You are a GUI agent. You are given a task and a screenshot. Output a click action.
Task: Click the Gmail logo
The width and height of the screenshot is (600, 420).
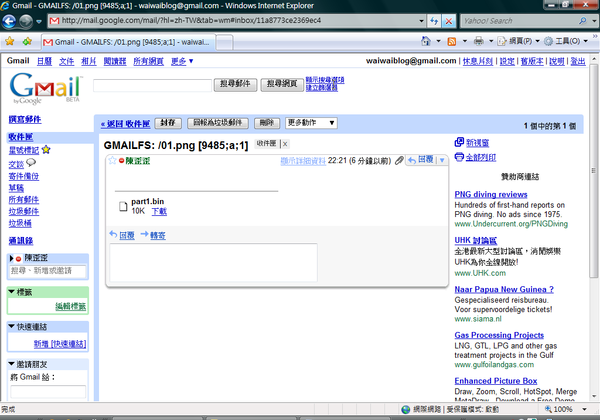[45, 89]
